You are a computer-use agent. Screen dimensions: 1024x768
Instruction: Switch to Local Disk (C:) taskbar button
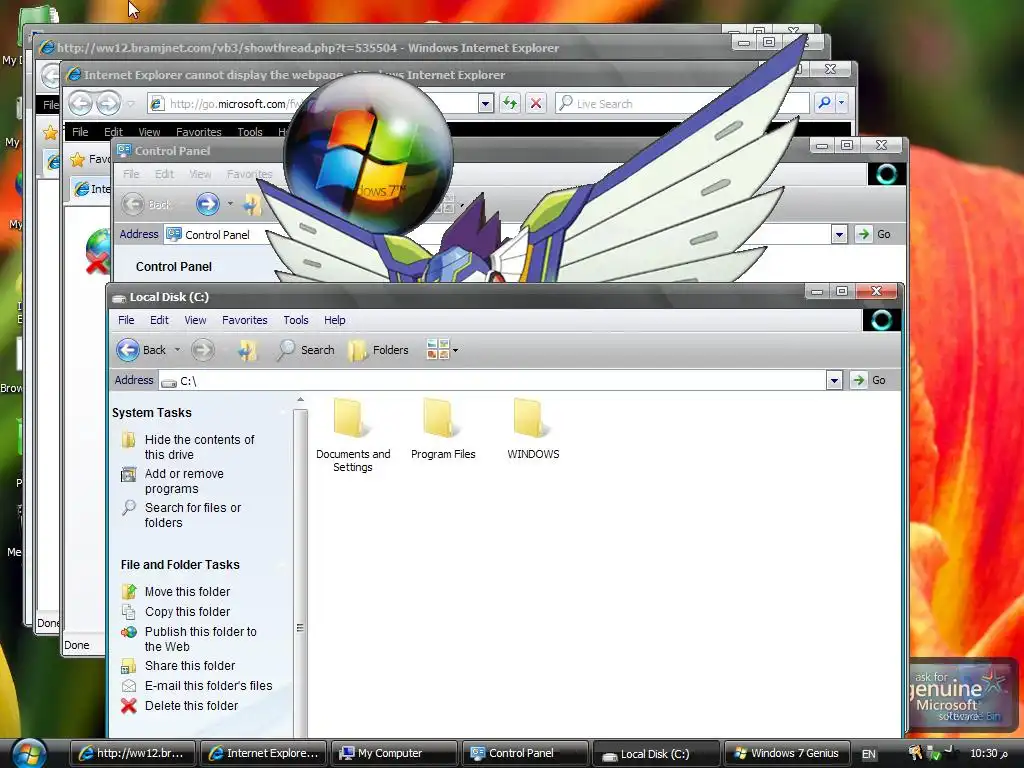click(x=656, y=754)
